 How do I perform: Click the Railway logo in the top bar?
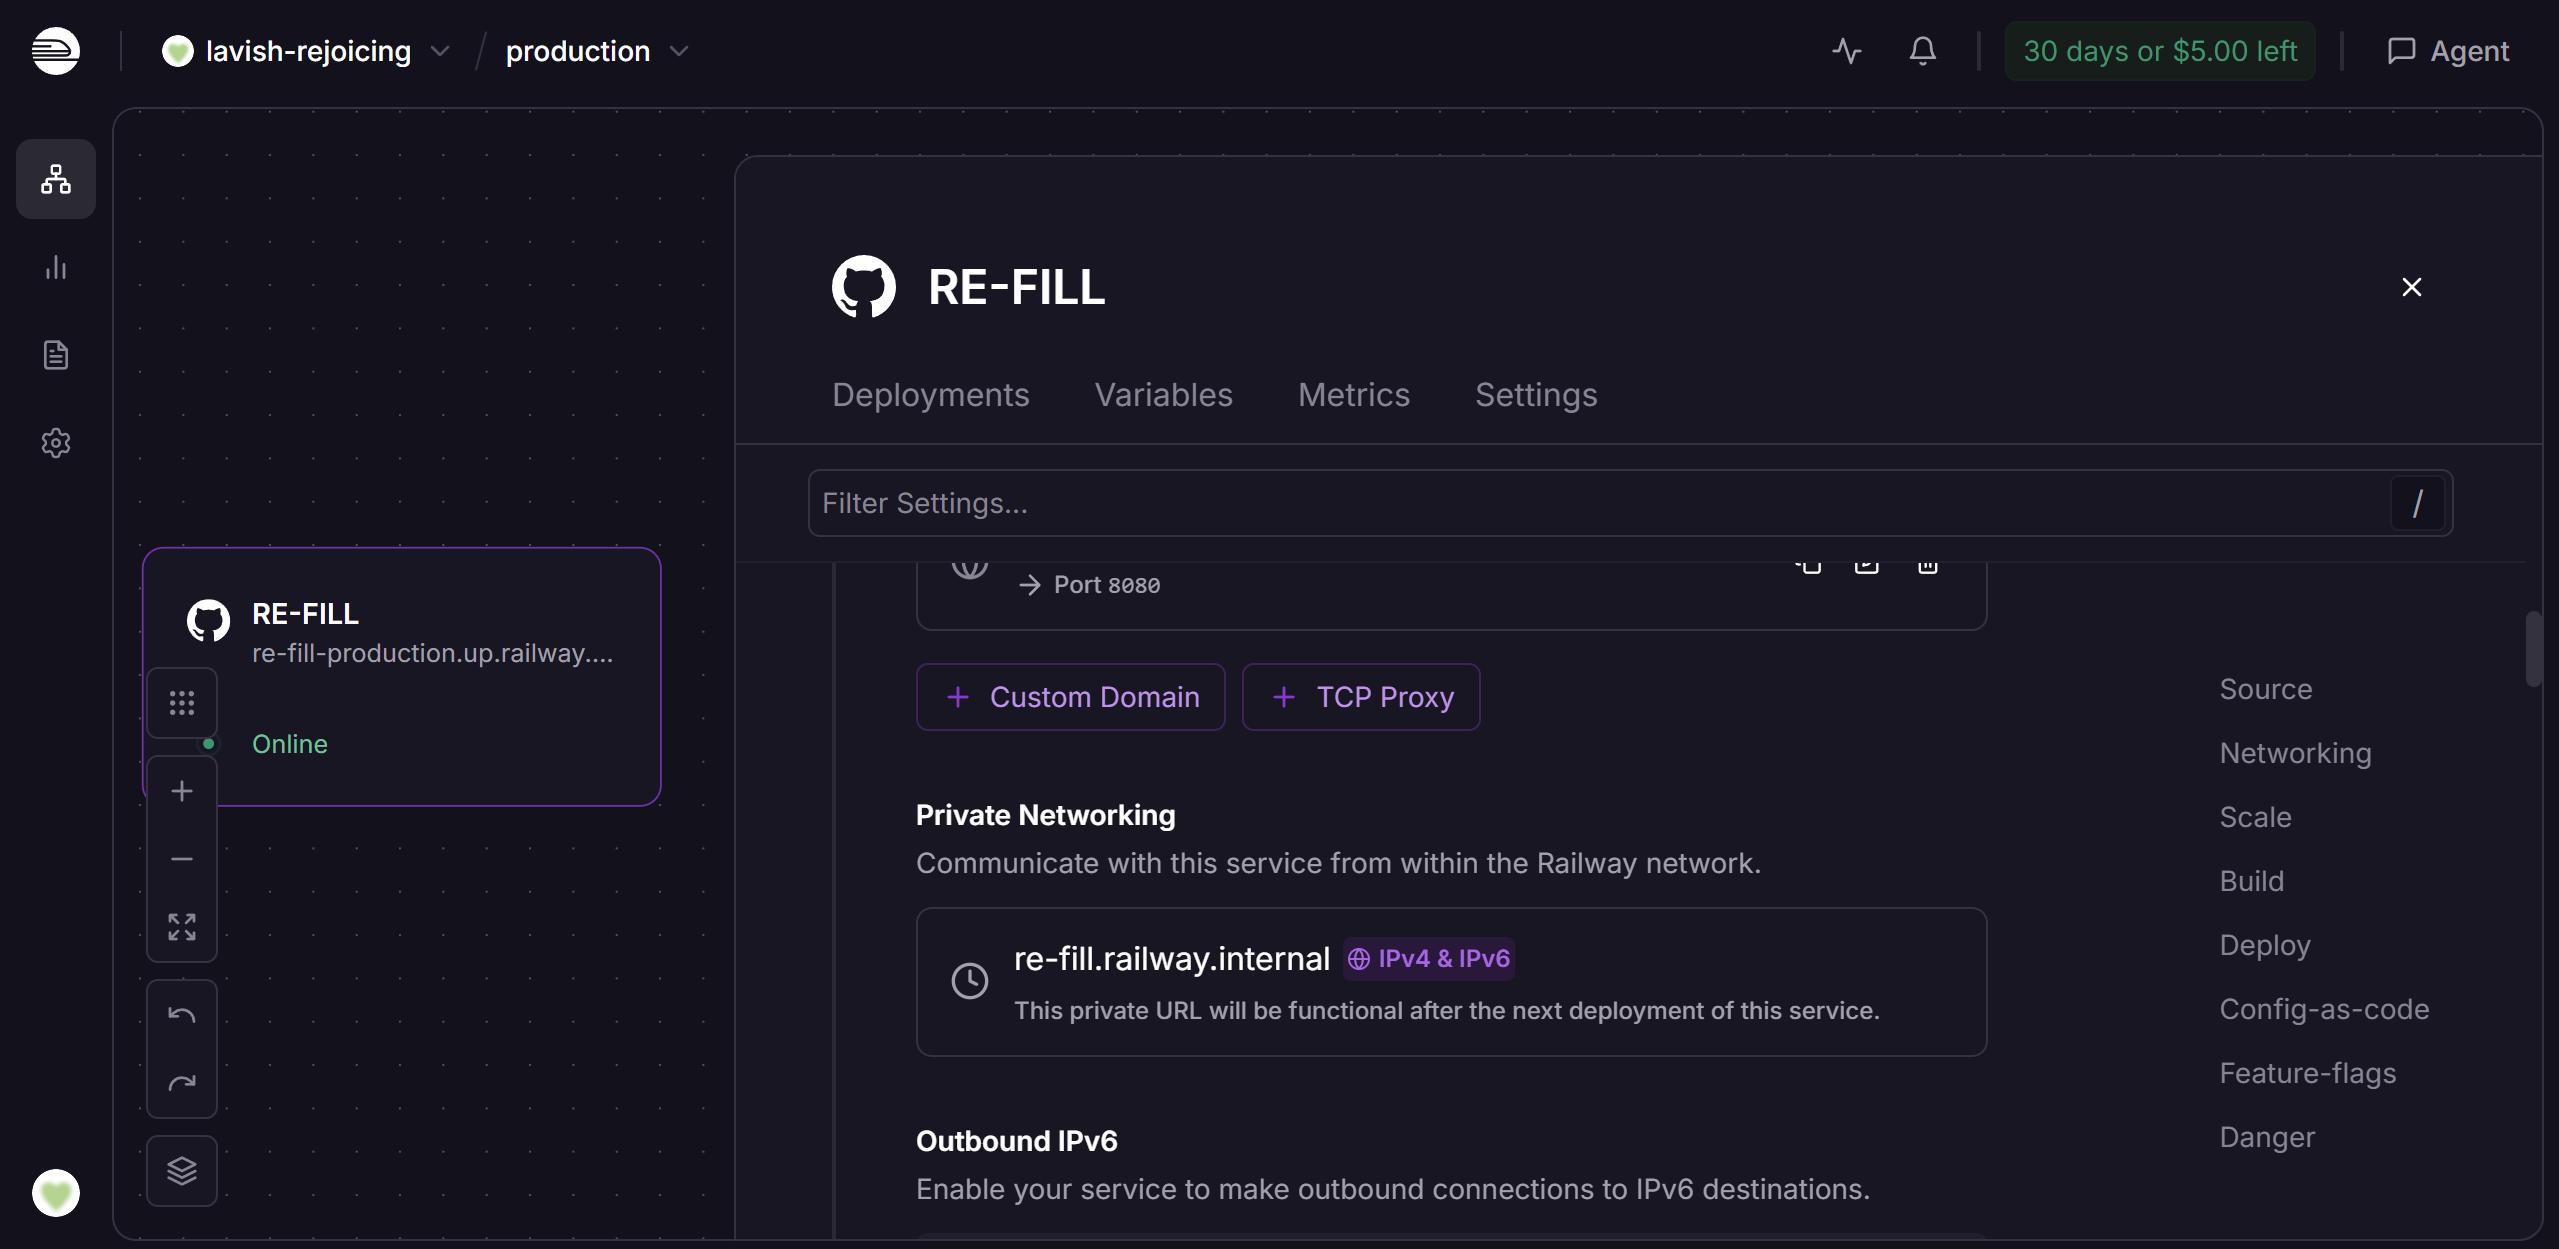(56, 51)
